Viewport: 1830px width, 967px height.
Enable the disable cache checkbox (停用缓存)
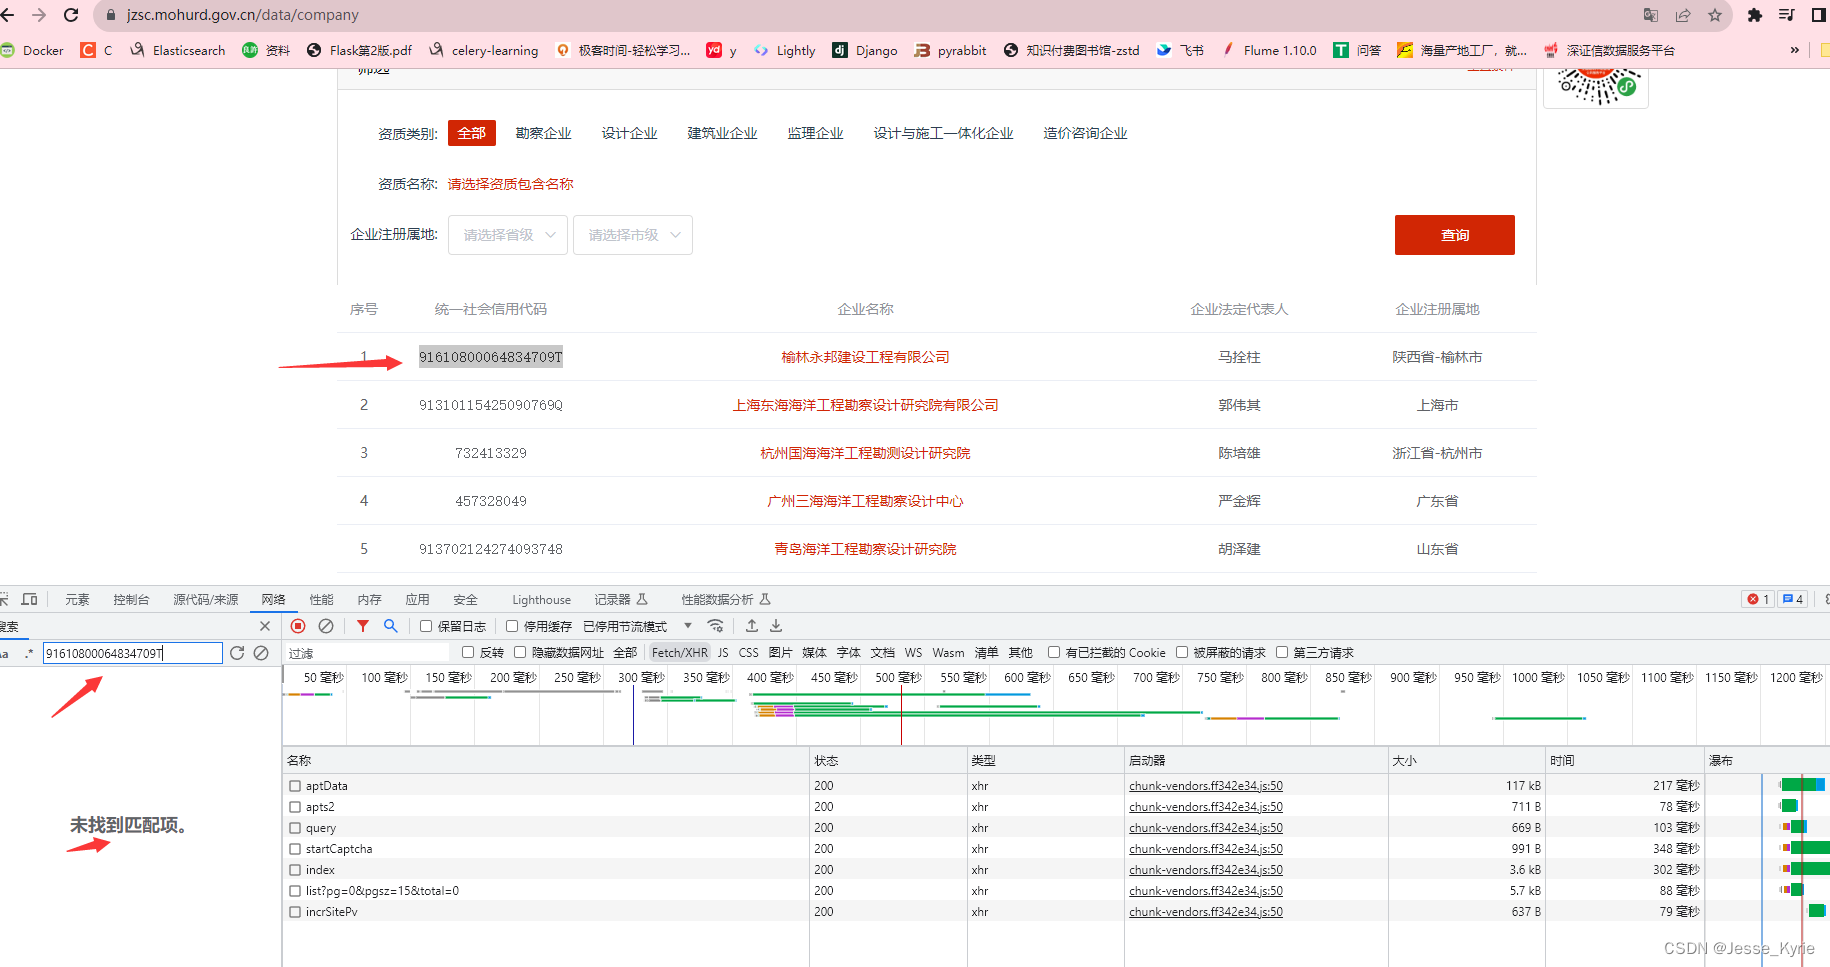tap(512, 626)
